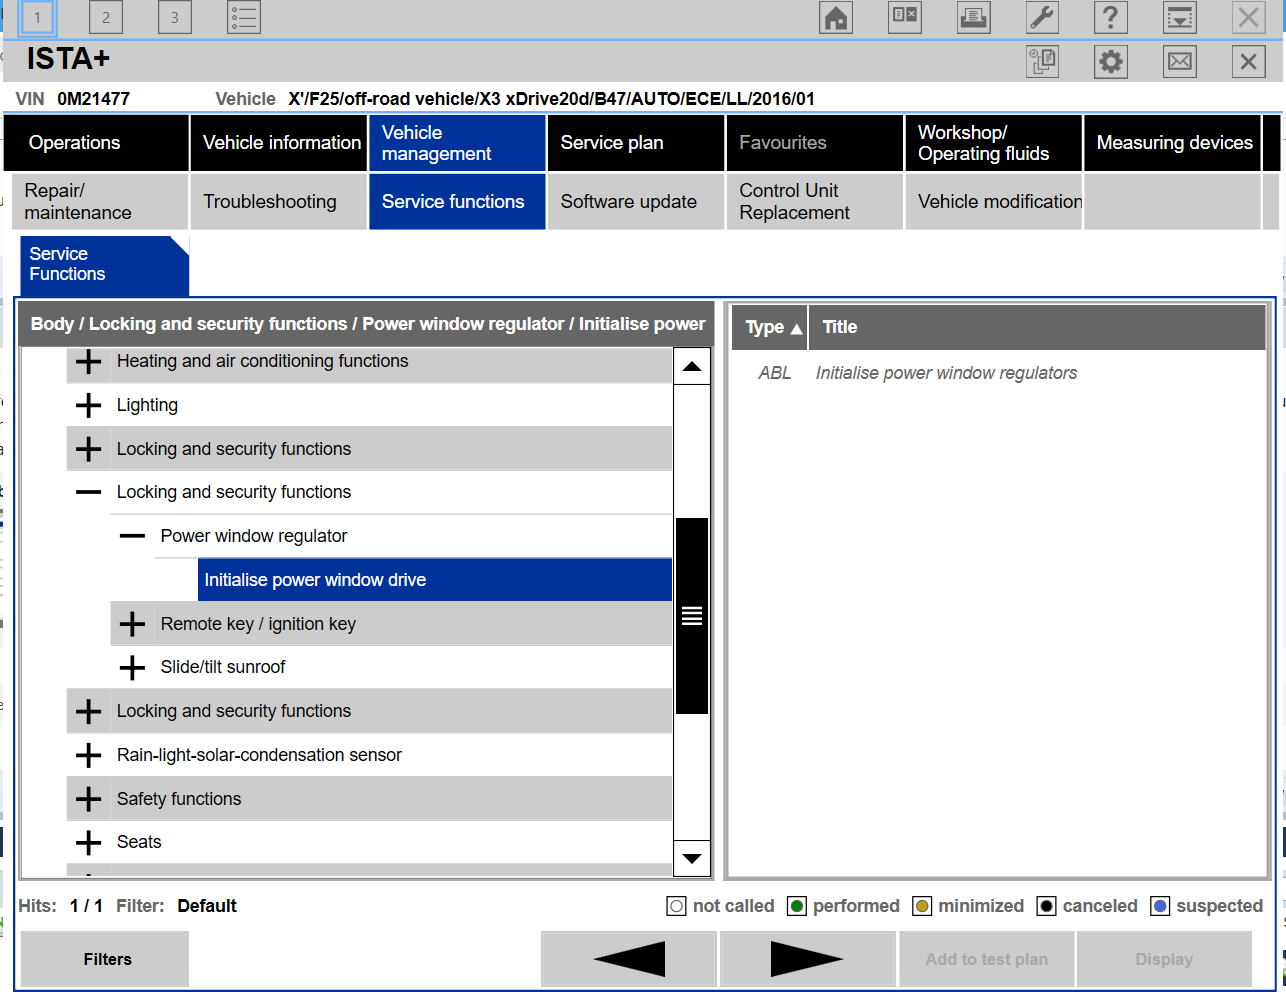Toggle the 'suspected' blue status indicator

tap(1160, 906)
